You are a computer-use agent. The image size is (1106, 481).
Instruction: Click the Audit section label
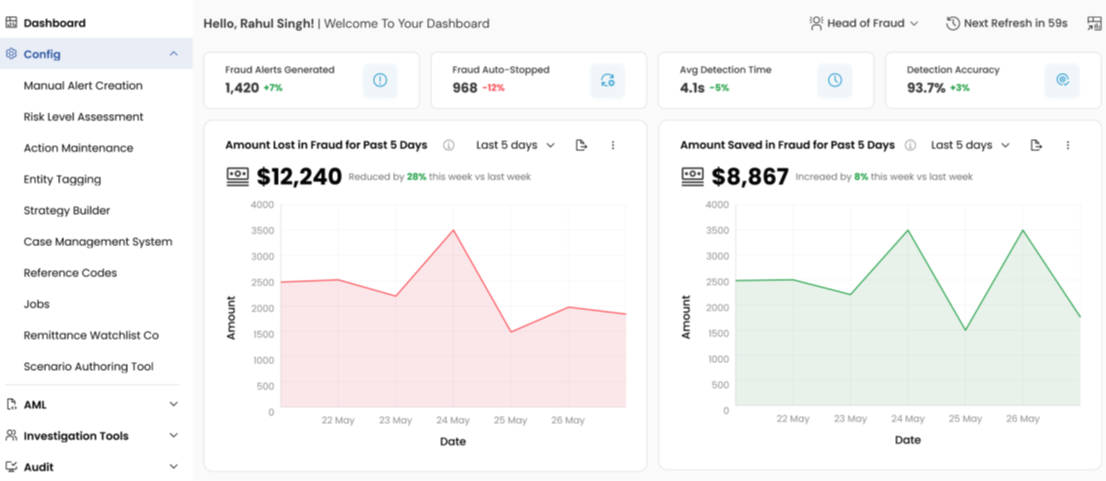[x=39, y=466]
